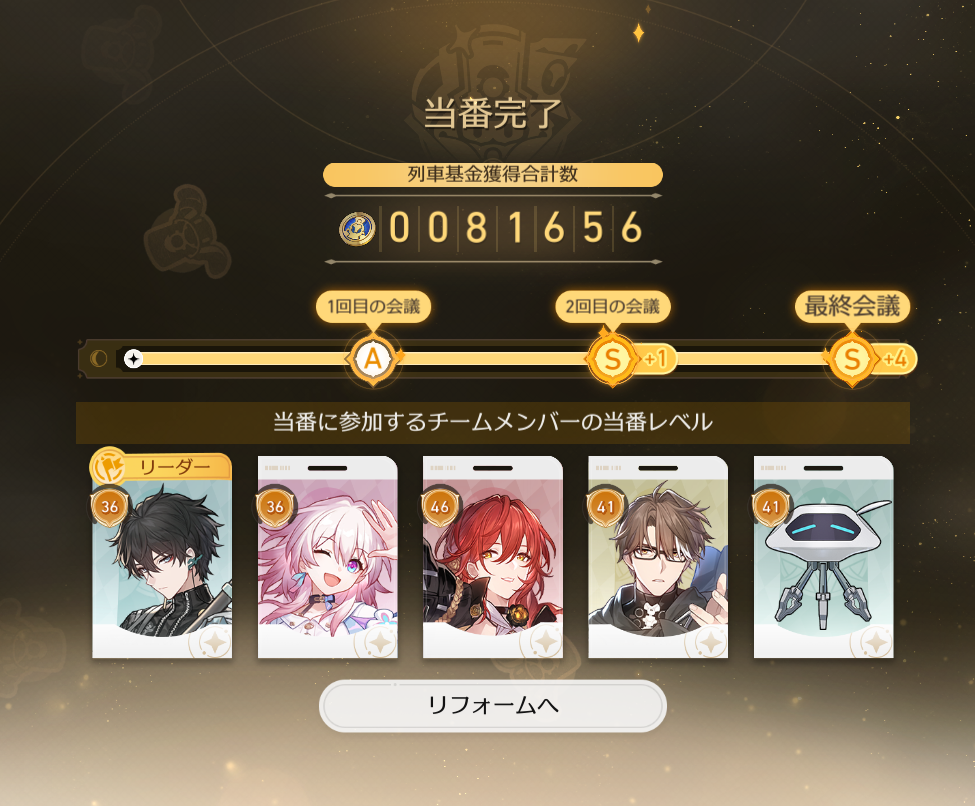The image size is (975, 806).
Task: Click the level 41 badge on robot card
Action: 770,507
